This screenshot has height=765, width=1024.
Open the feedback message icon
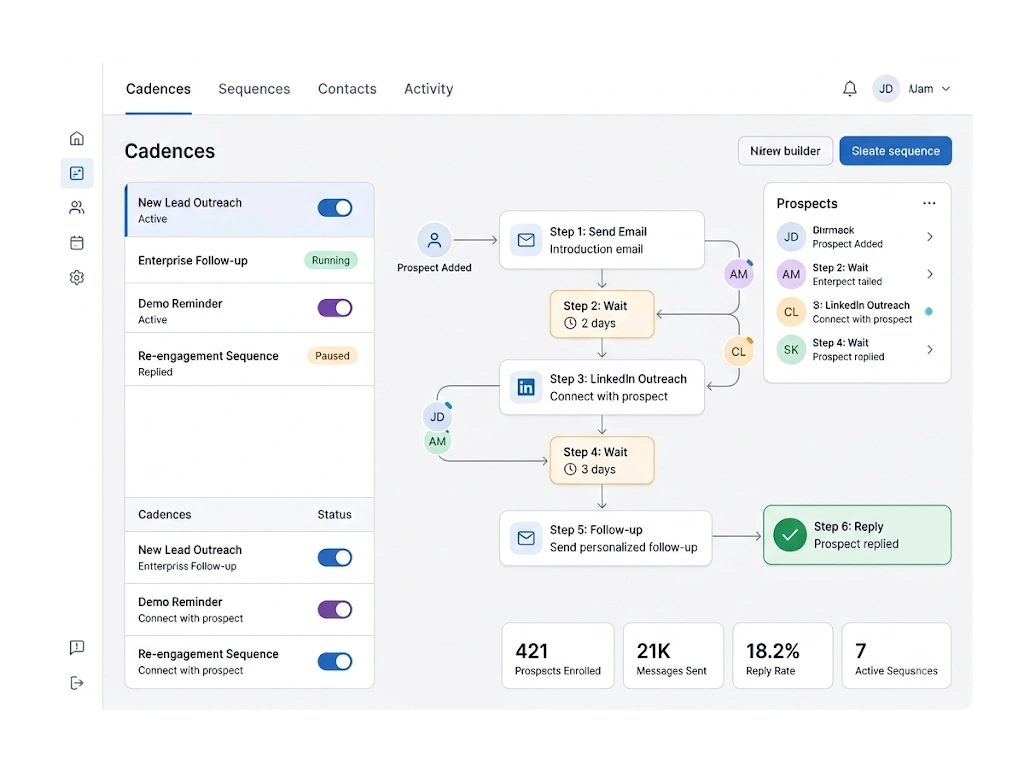click(x=76, y=647)
